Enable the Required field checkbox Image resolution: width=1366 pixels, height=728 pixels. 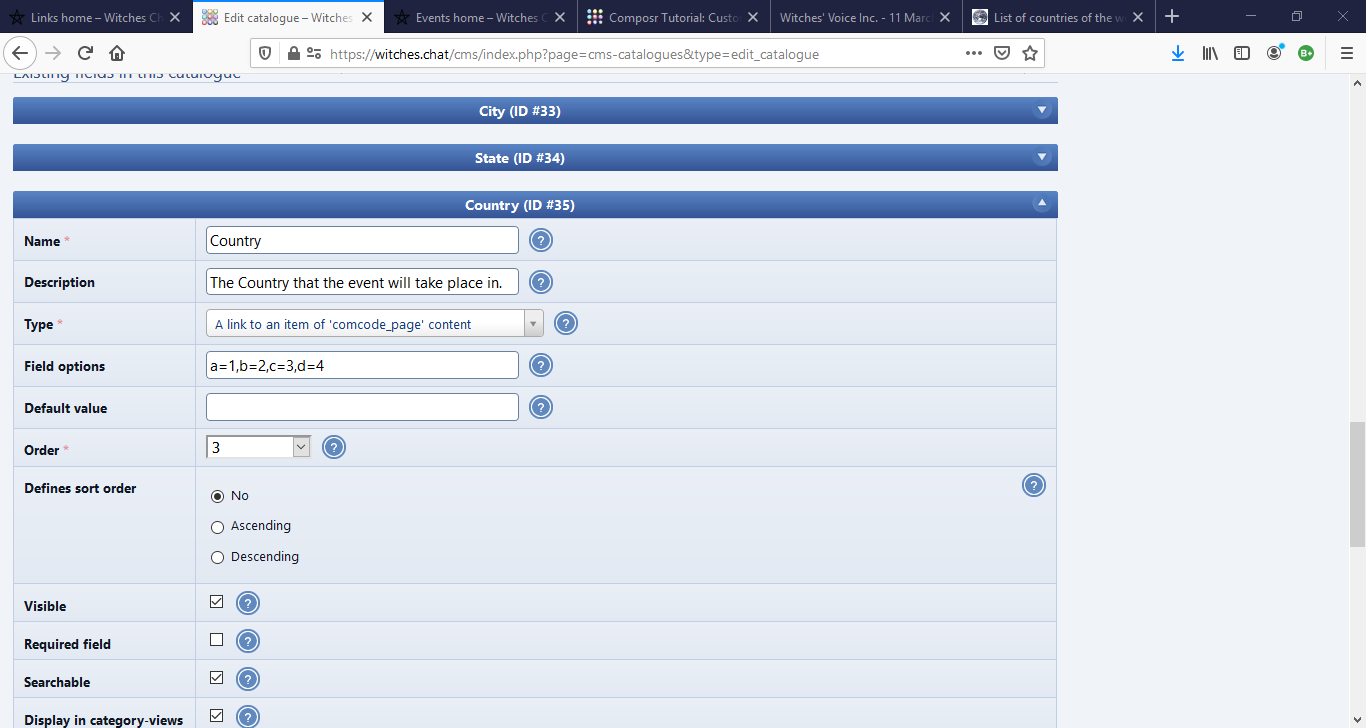[x=216, y=640]
